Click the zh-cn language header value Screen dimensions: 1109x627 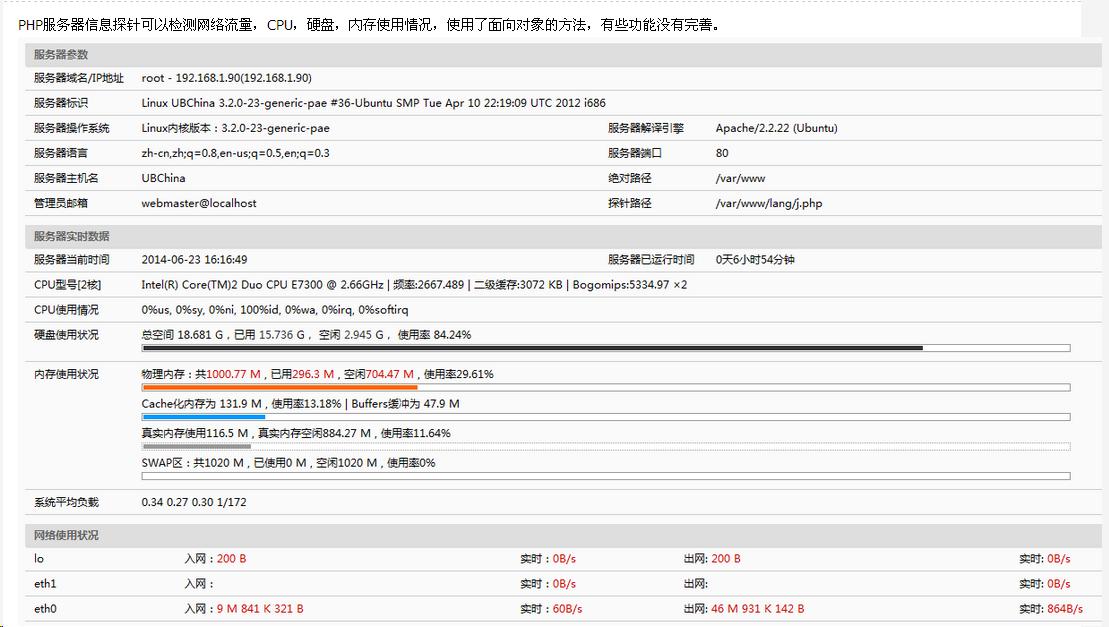(x=236, y=153)
